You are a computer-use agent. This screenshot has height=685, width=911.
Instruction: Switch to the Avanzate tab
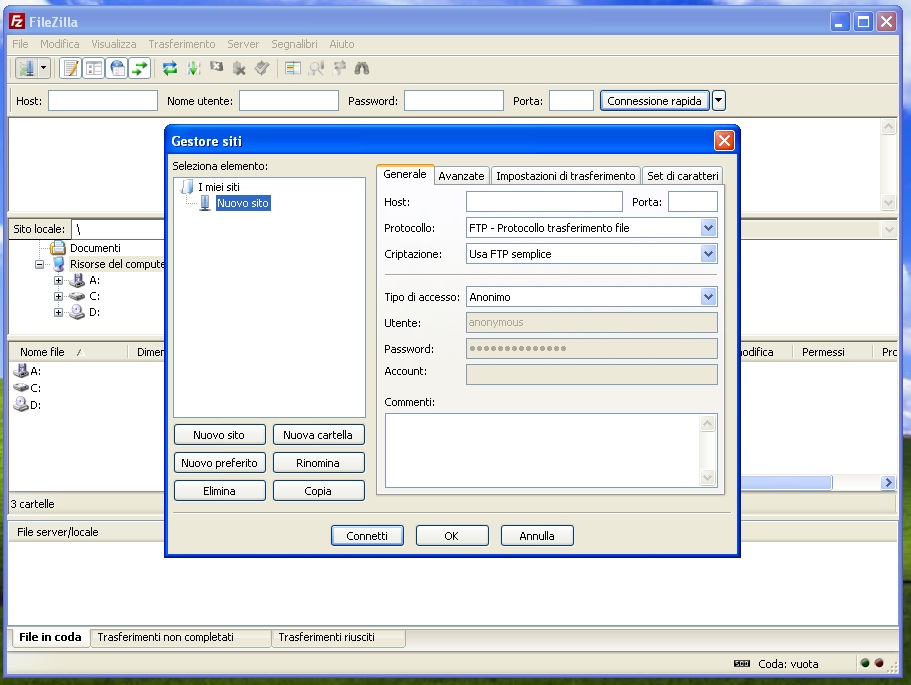[461, 176]
